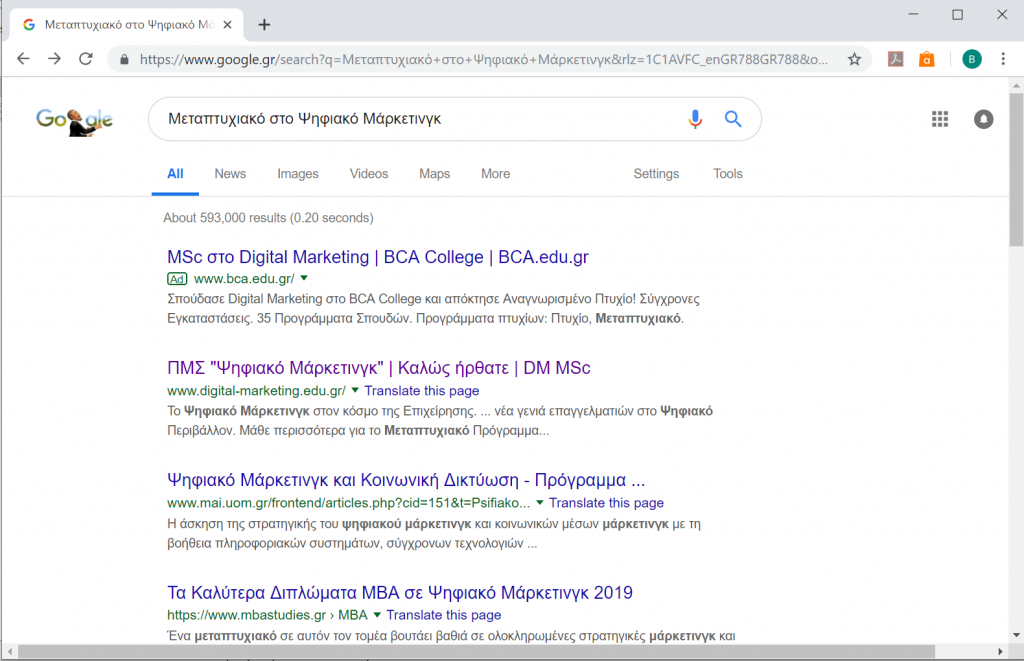Click the site padlock icon
Screen dimensions: 1024x661
click(x=124, y=59)
